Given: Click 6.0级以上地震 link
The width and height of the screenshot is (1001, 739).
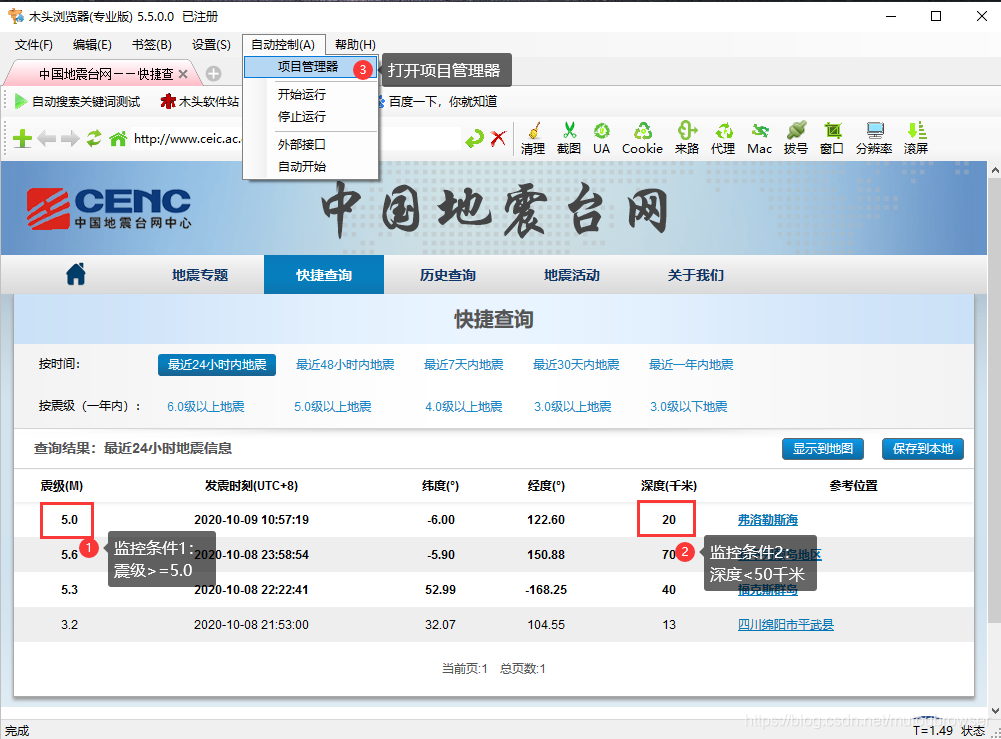Looking at the screenshot, I should click(206, 407).
